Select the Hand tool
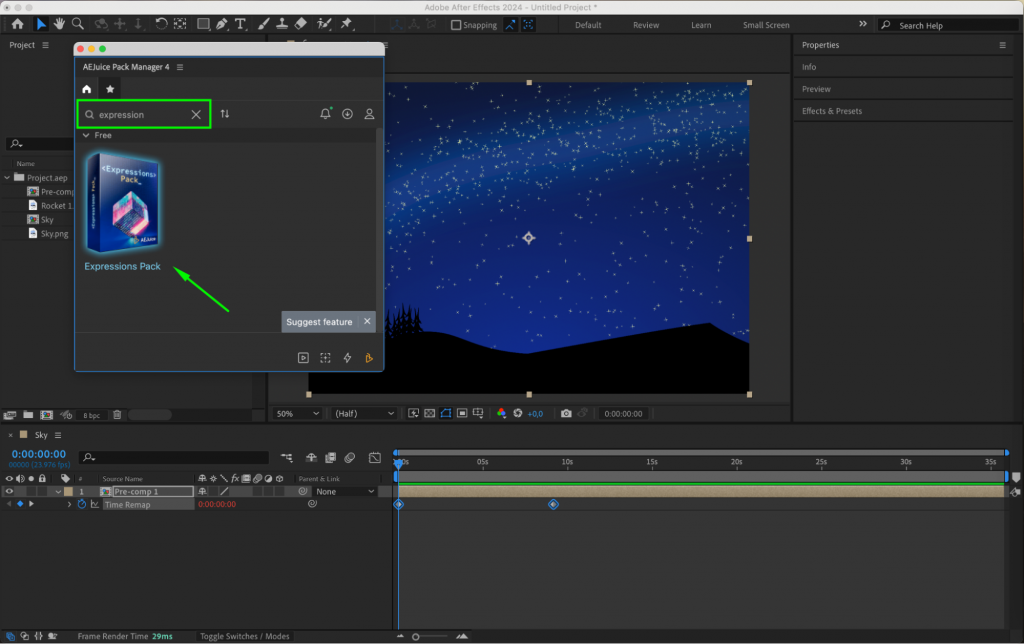This screenshot has height=644, width=1024. 60,24
